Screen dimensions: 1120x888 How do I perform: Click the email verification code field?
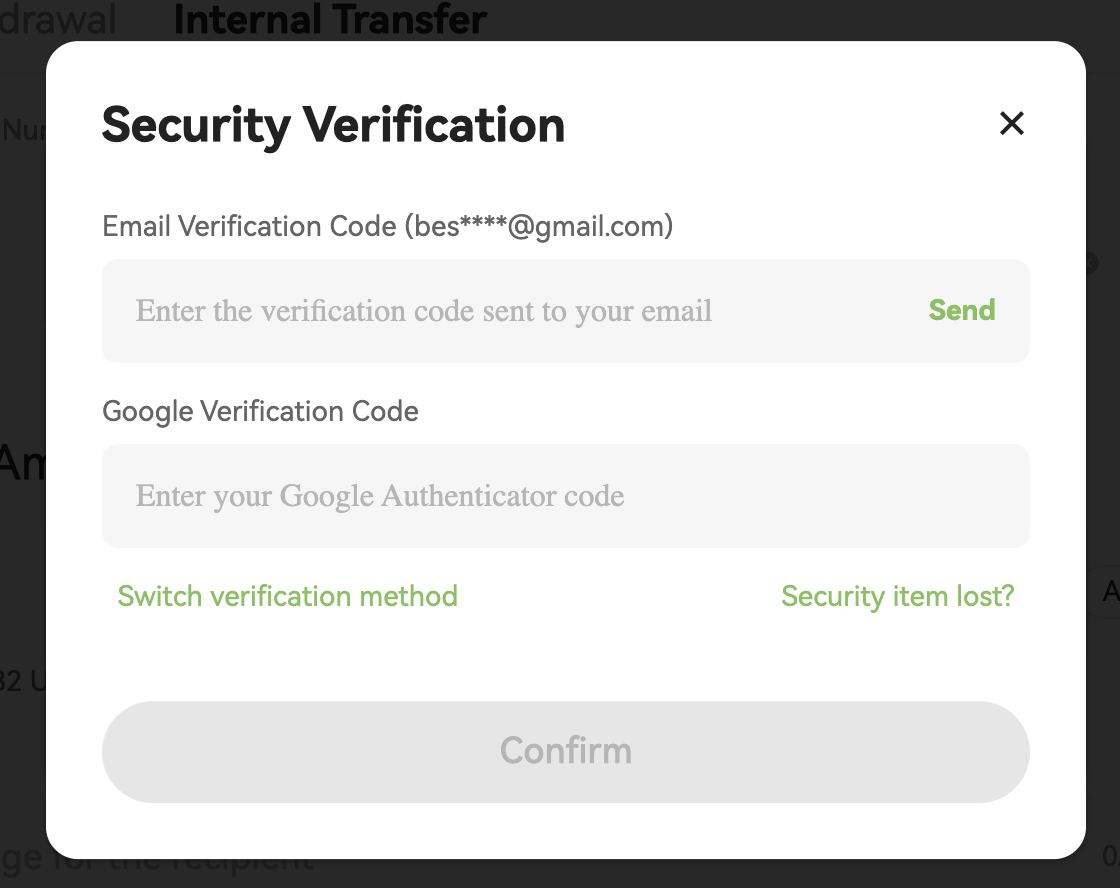(x=500, y=311)
